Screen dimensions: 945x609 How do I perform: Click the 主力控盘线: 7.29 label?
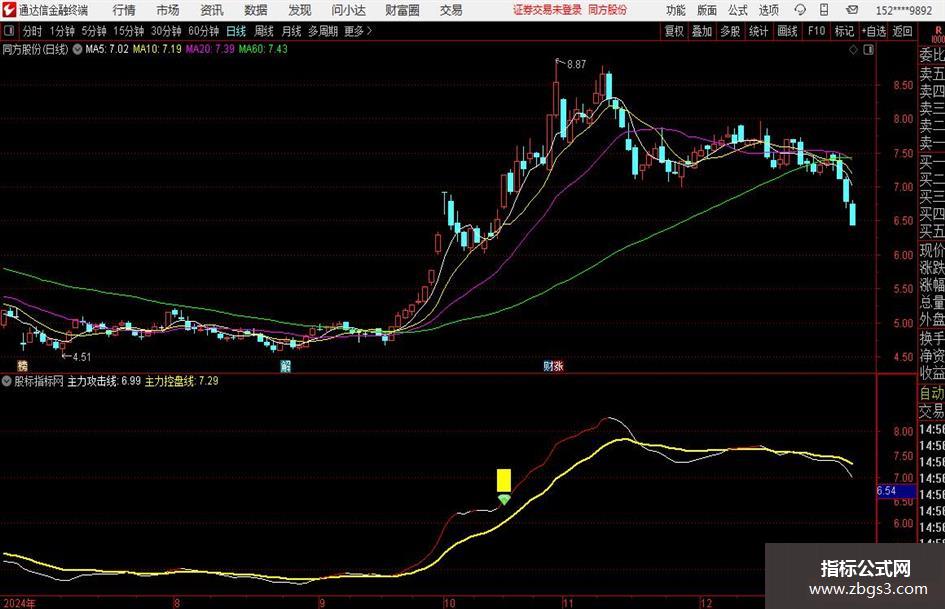click(x=181, y=381)
